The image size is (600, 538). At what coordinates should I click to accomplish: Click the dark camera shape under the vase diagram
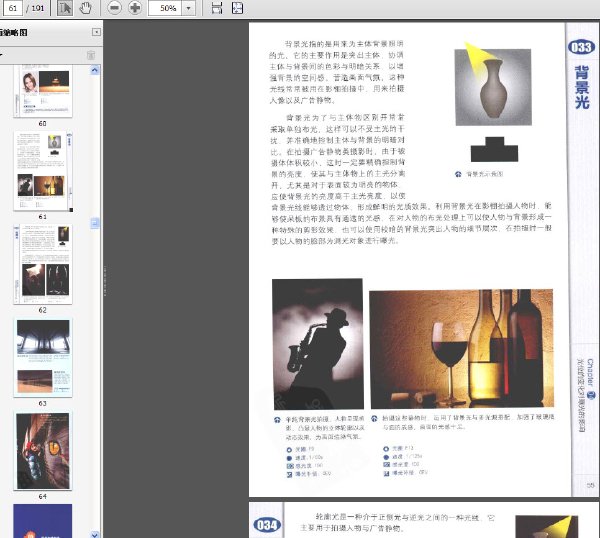tap(494, 149)
